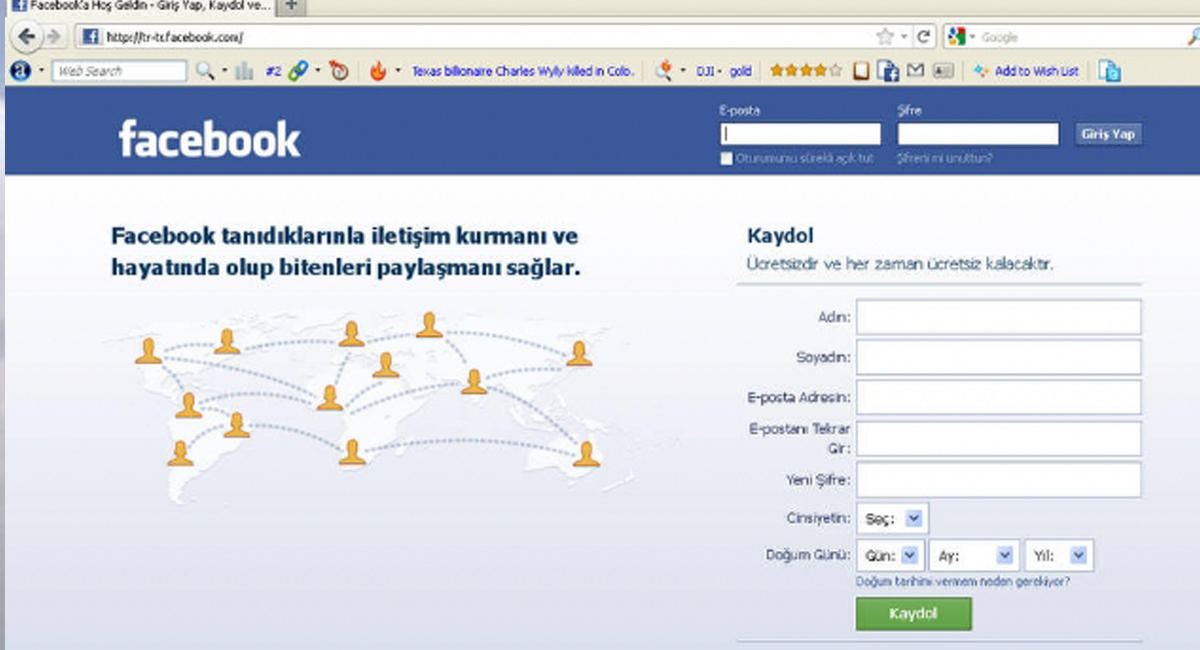
Task: Open the 'Ay' month dropdown
Action: tap(974, 555)
